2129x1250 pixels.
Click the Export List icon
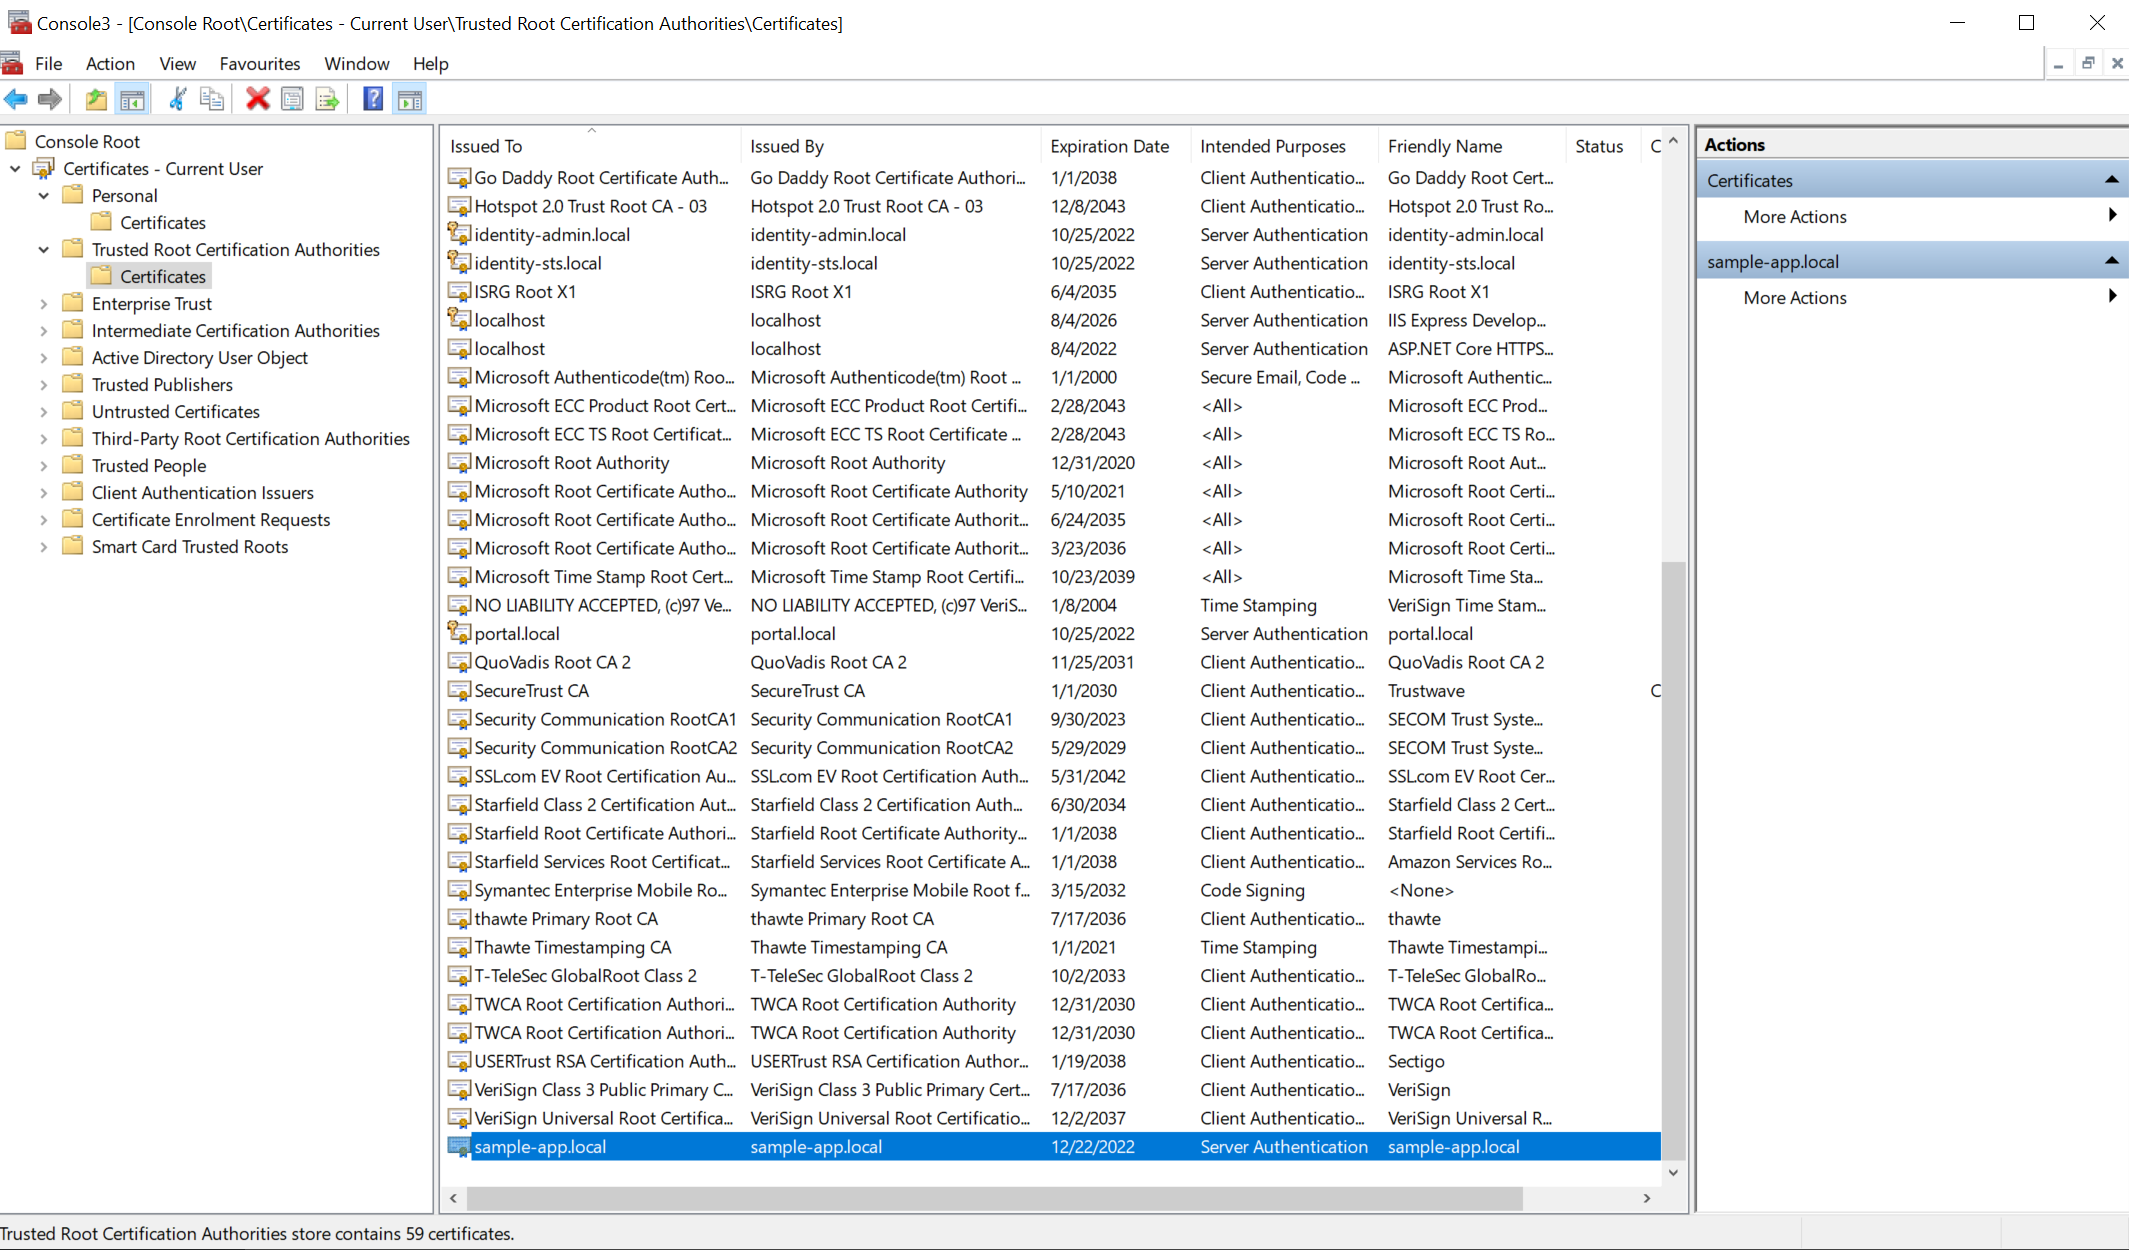tap(327, 99)
